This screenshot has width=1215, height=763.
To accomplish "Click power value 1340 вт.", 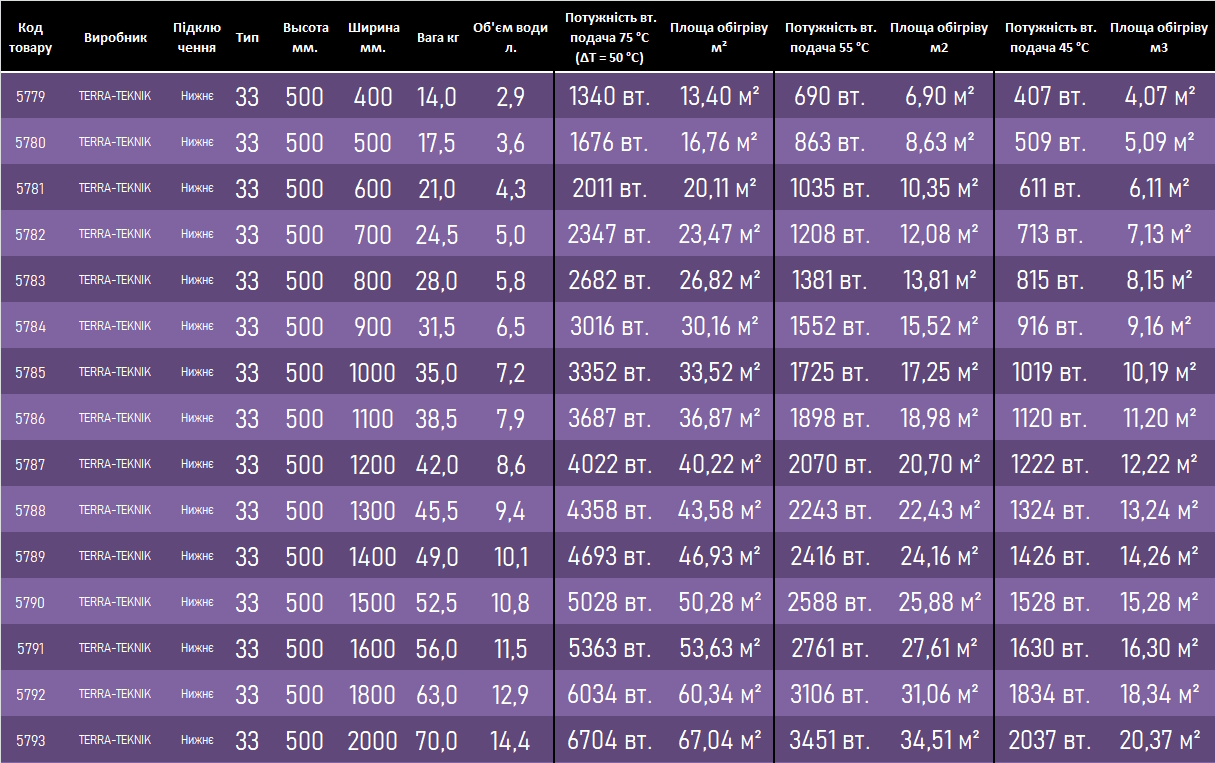I will pos(610,97).
